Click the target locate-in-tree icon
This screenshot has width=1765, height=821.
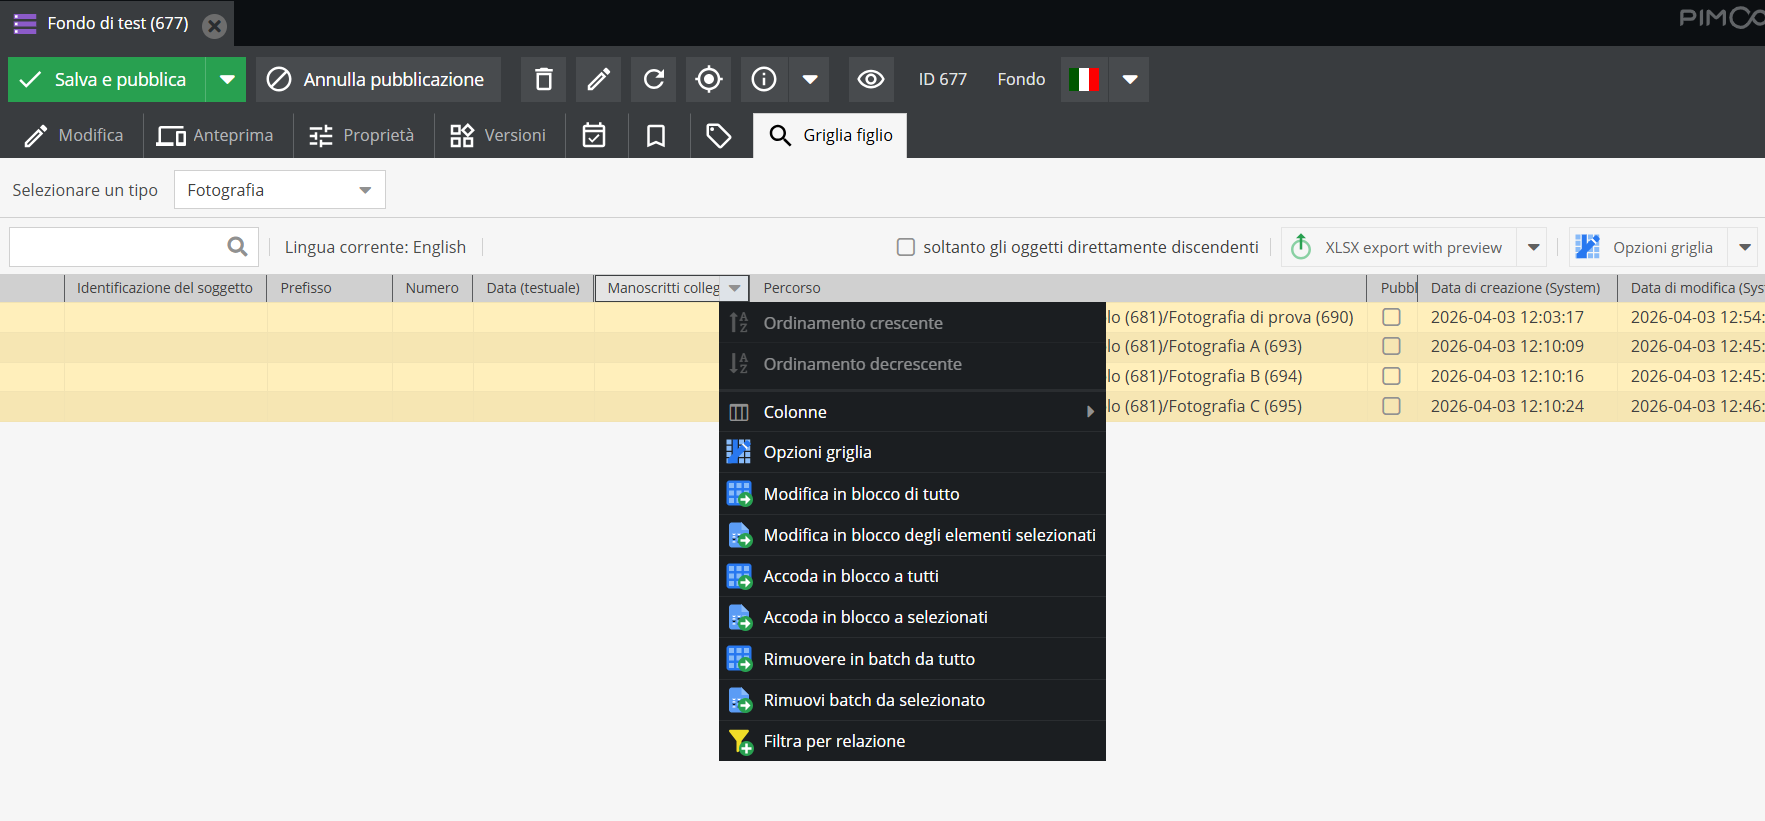click(x=709, y=79)
